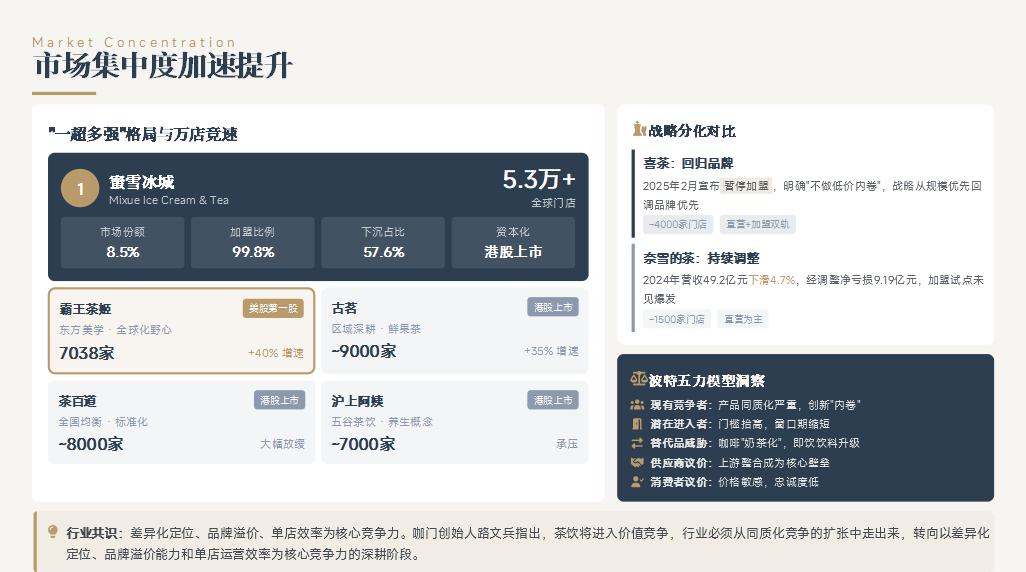Click the balance scale icon beside 波特五力模型洞察
1026x572 pixels.
(638, 379)
